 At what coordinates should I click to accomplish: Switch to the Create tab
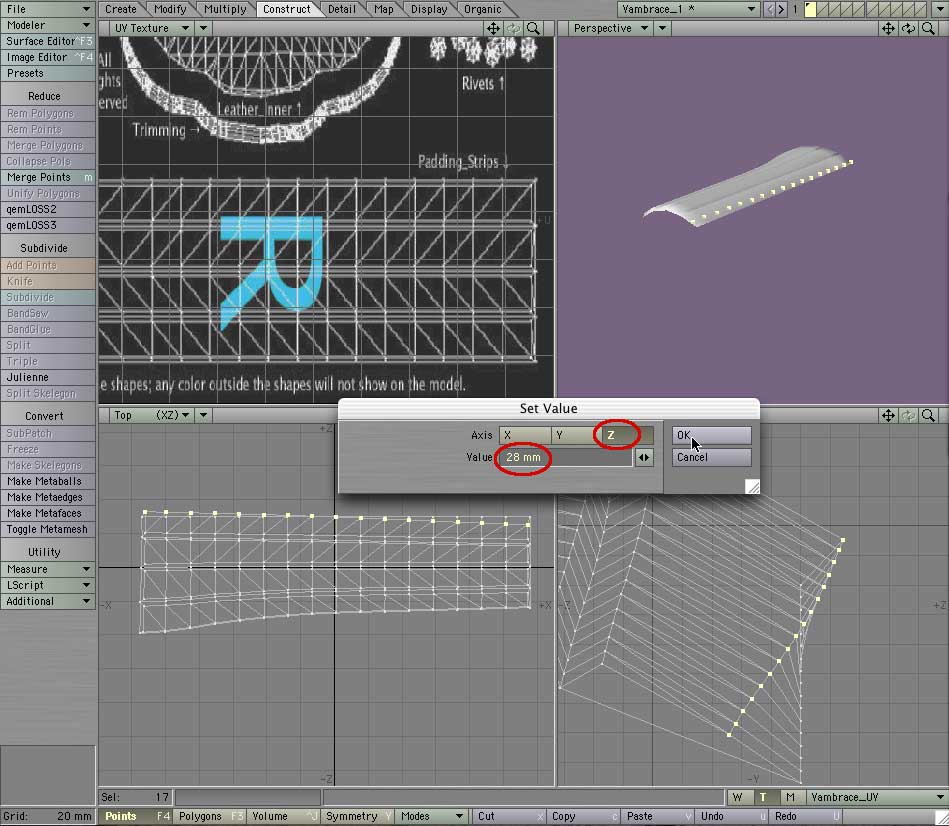pos(120,9)
